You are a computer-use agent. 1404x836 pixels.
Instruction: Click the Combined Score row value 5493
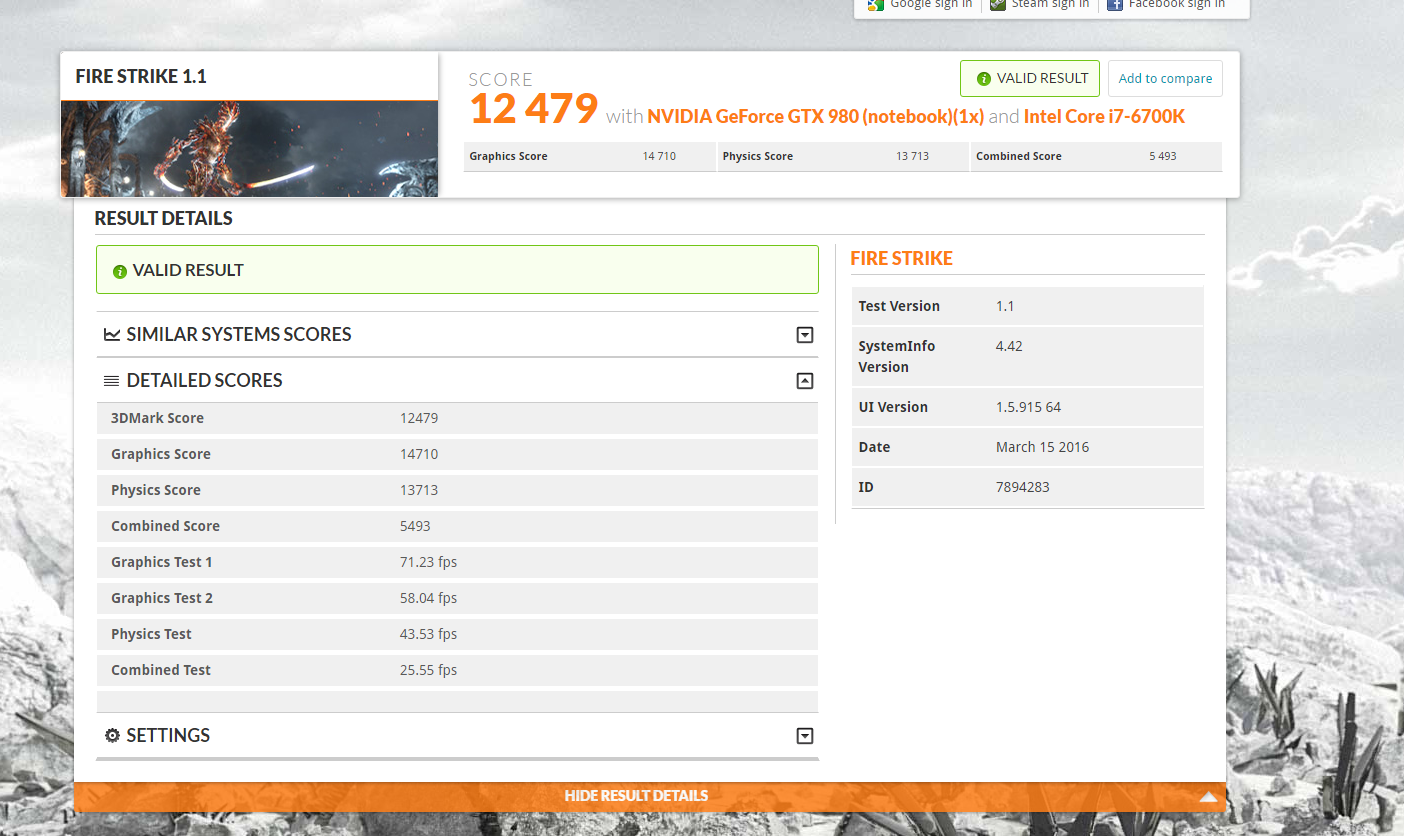[x=415, y=526]
